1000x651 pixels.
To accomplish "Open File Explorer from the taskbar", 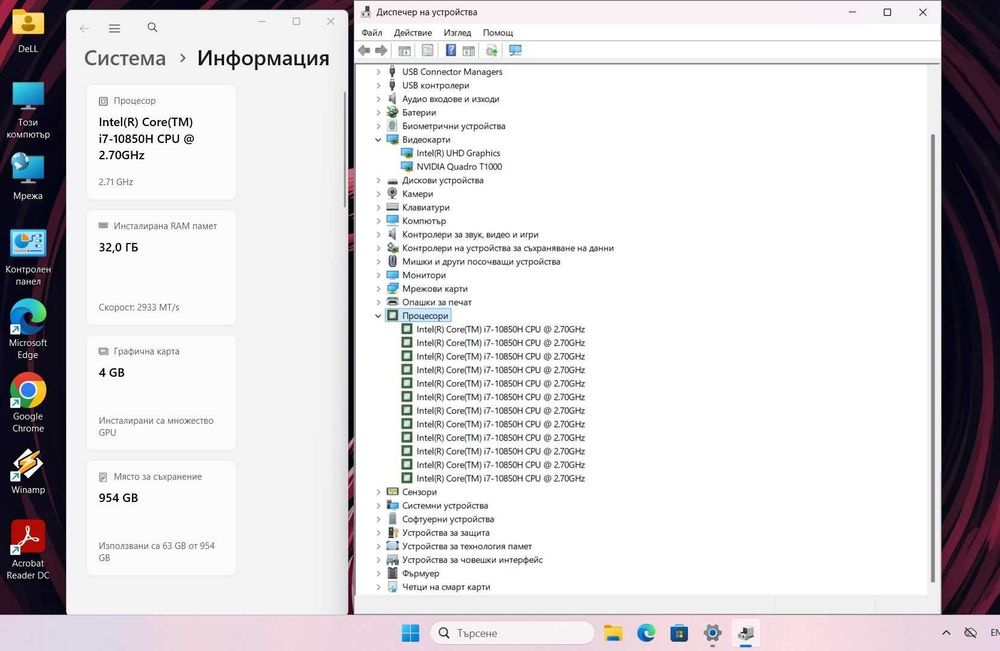I will 613,633.
